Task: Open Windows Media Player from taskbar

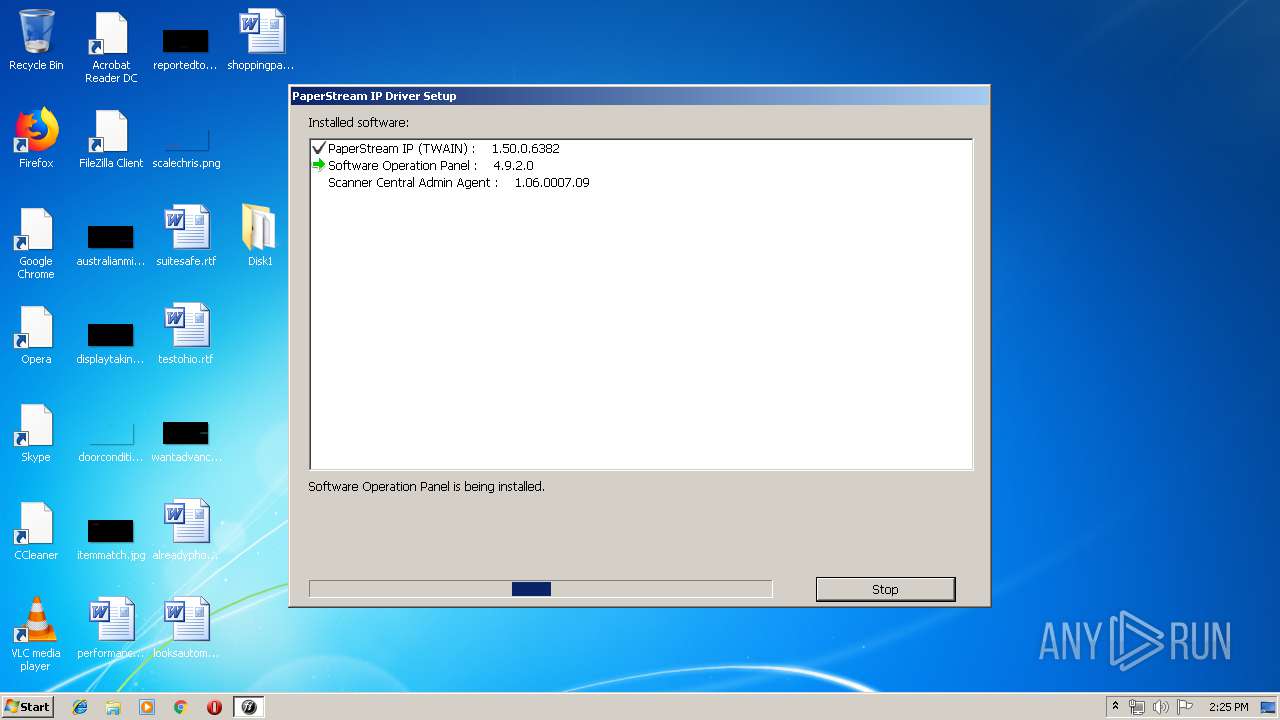Action: (147, 707)
